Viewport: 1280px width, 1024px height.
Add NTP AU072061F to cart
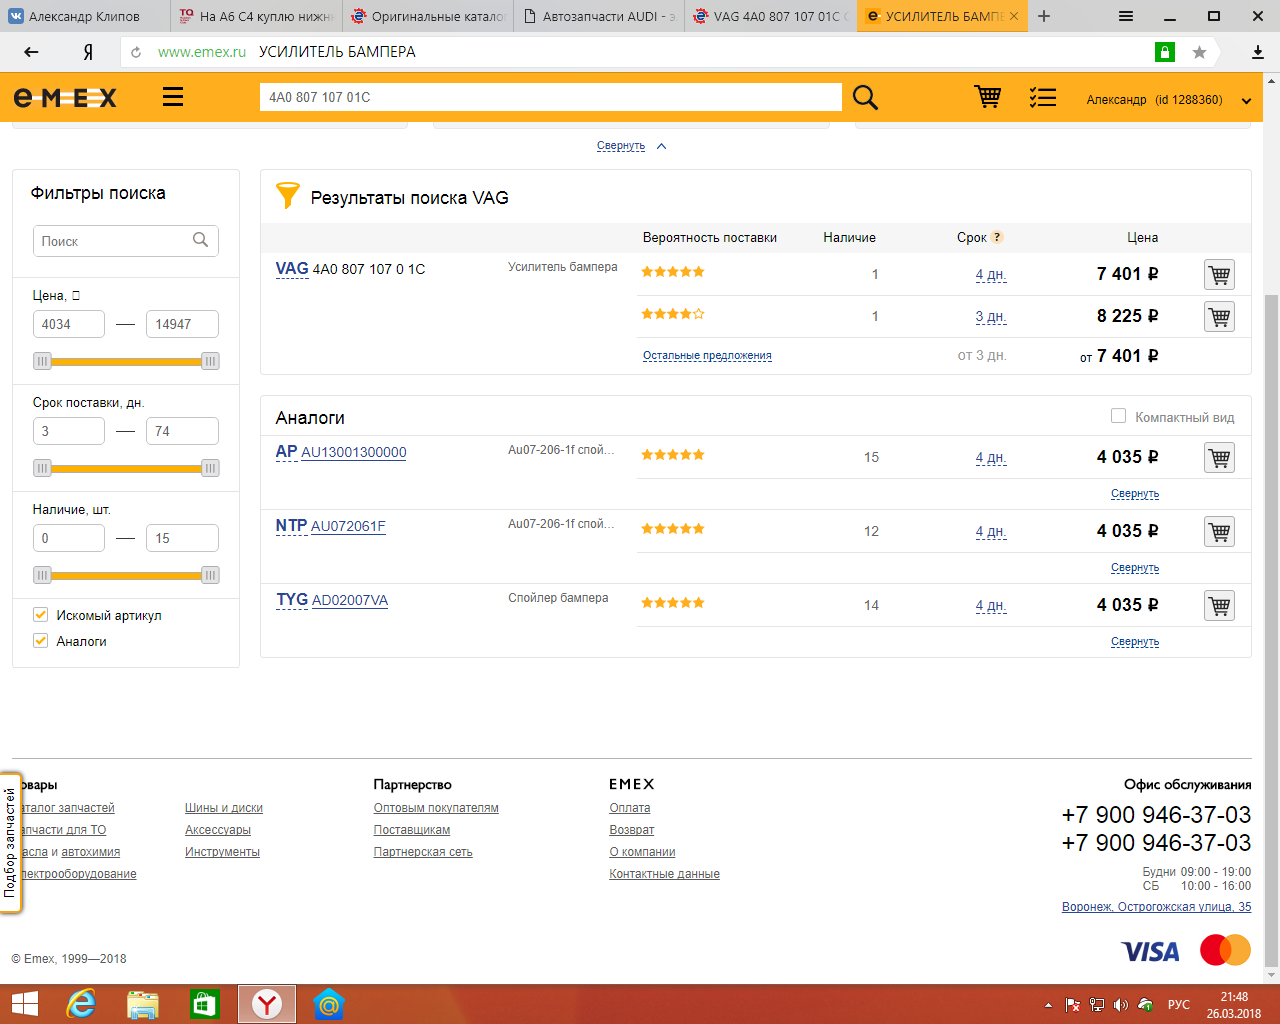click(1219, 532)
